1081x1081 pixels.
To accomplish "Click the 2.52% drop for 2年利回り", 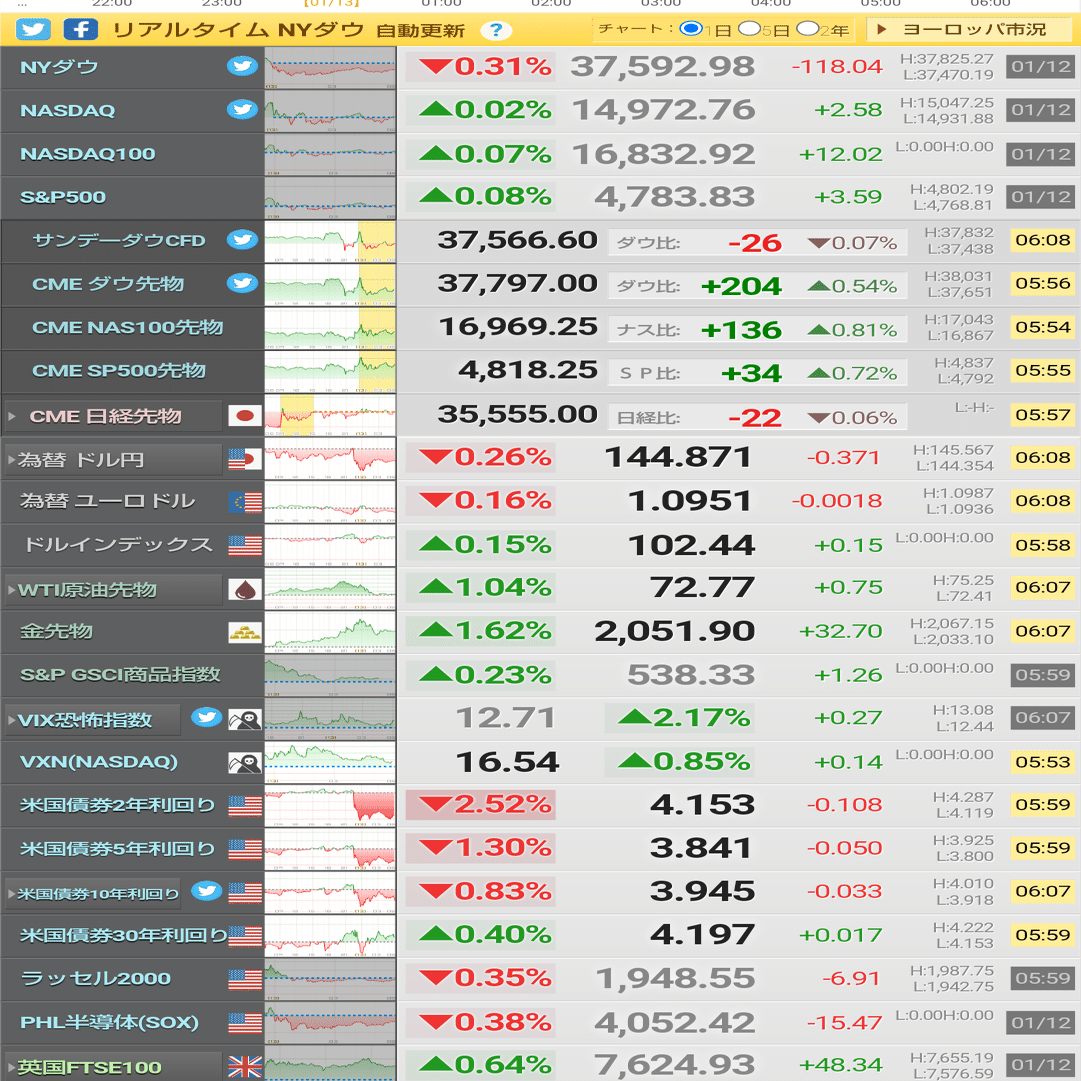I will click(481, 805).
